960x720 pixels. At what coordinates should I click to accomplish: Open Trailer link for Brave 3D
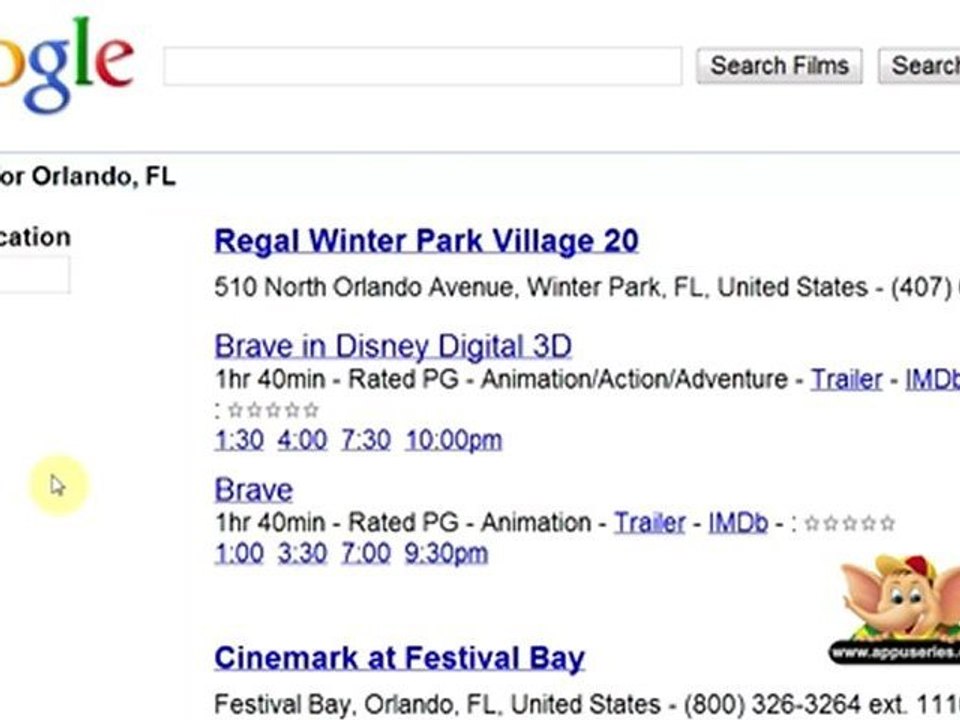846,379
